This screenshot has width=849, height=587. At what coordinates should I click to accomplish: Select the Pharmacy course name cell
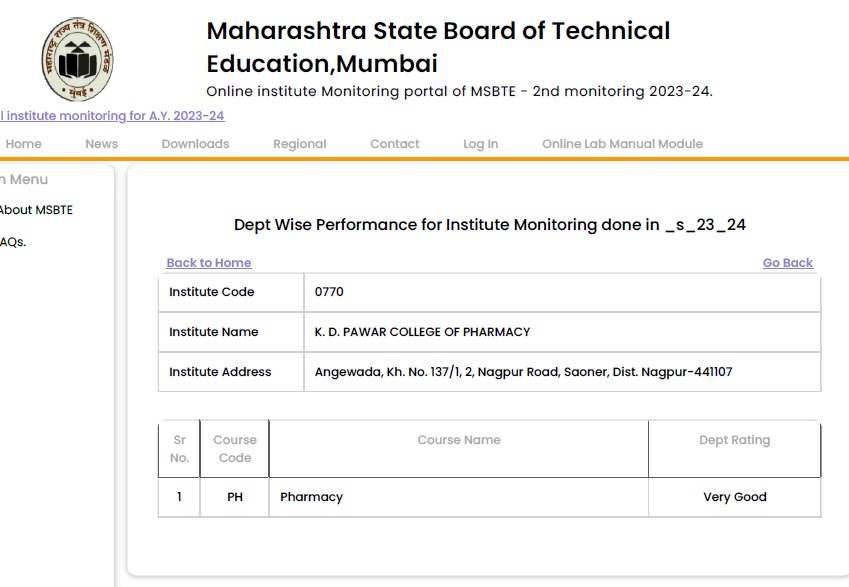[x=312, y=497]
